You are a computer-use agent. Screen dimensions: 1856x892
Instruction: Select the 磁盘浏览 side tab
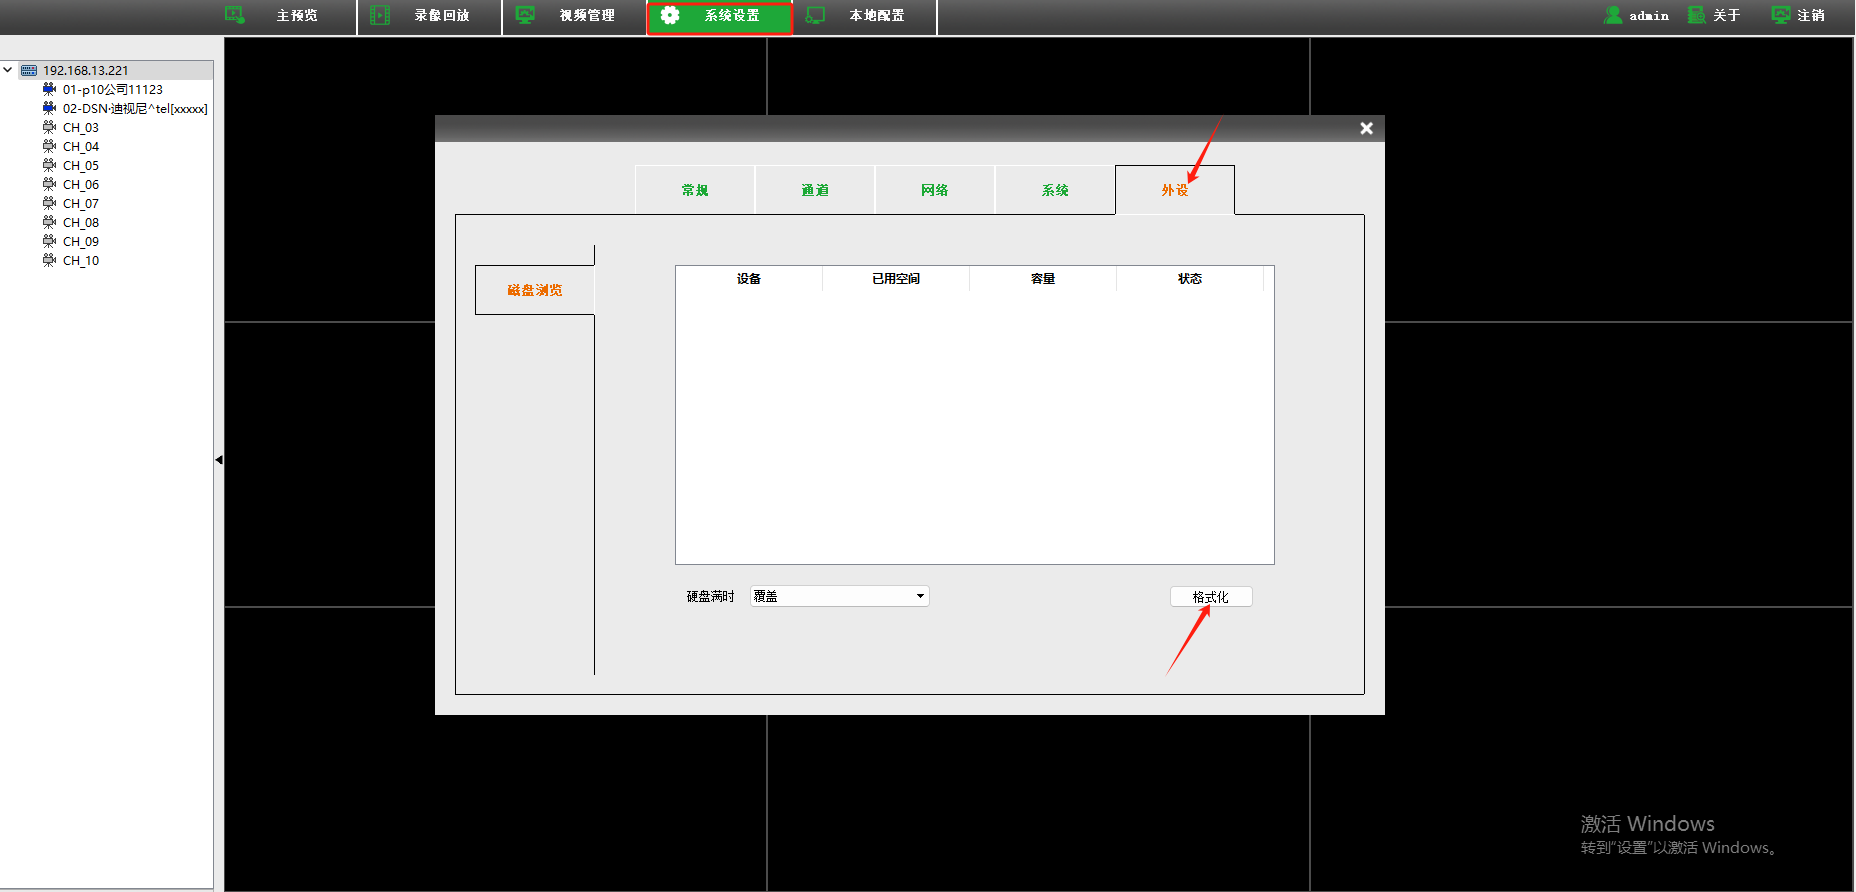535,290
